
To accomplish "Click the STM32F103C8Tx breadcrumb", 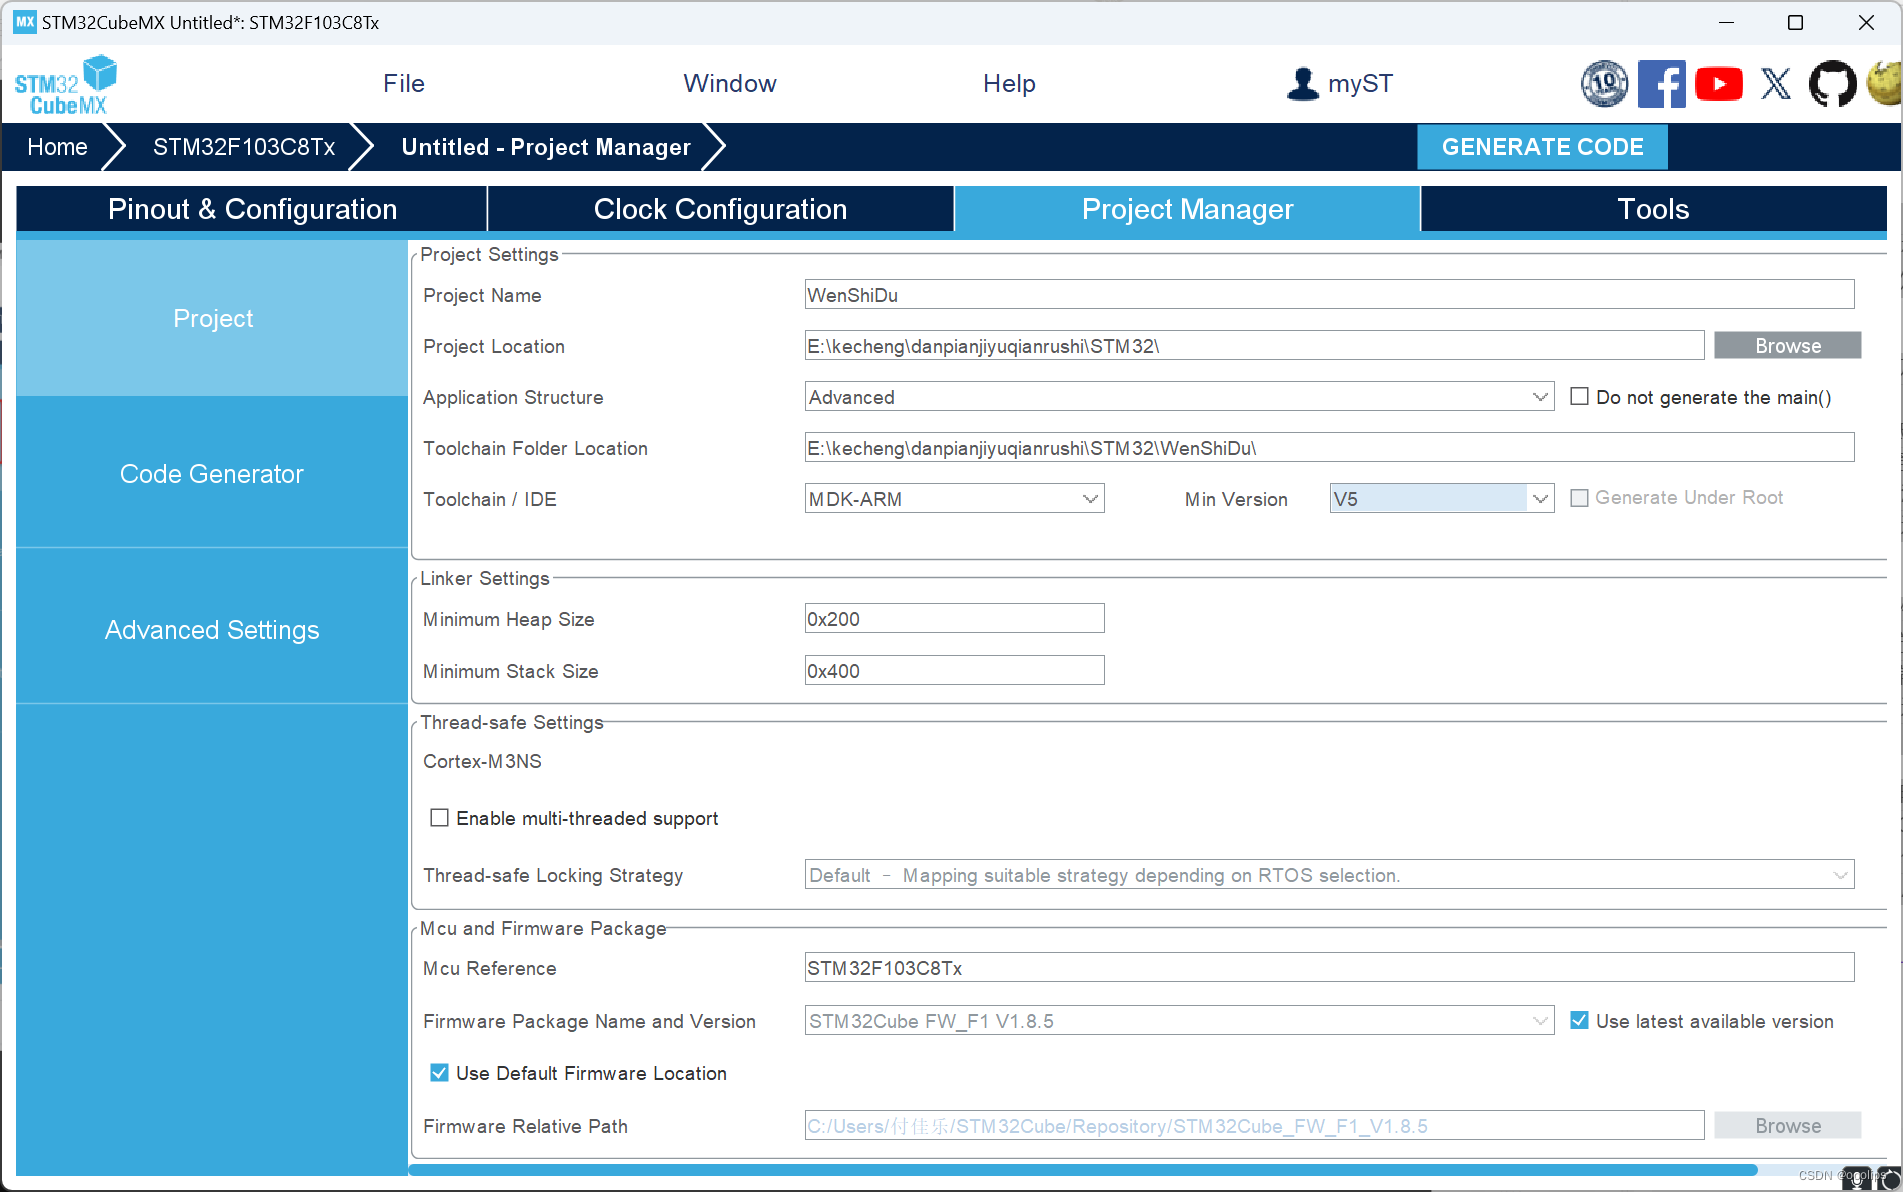I will tap(244, 147).
